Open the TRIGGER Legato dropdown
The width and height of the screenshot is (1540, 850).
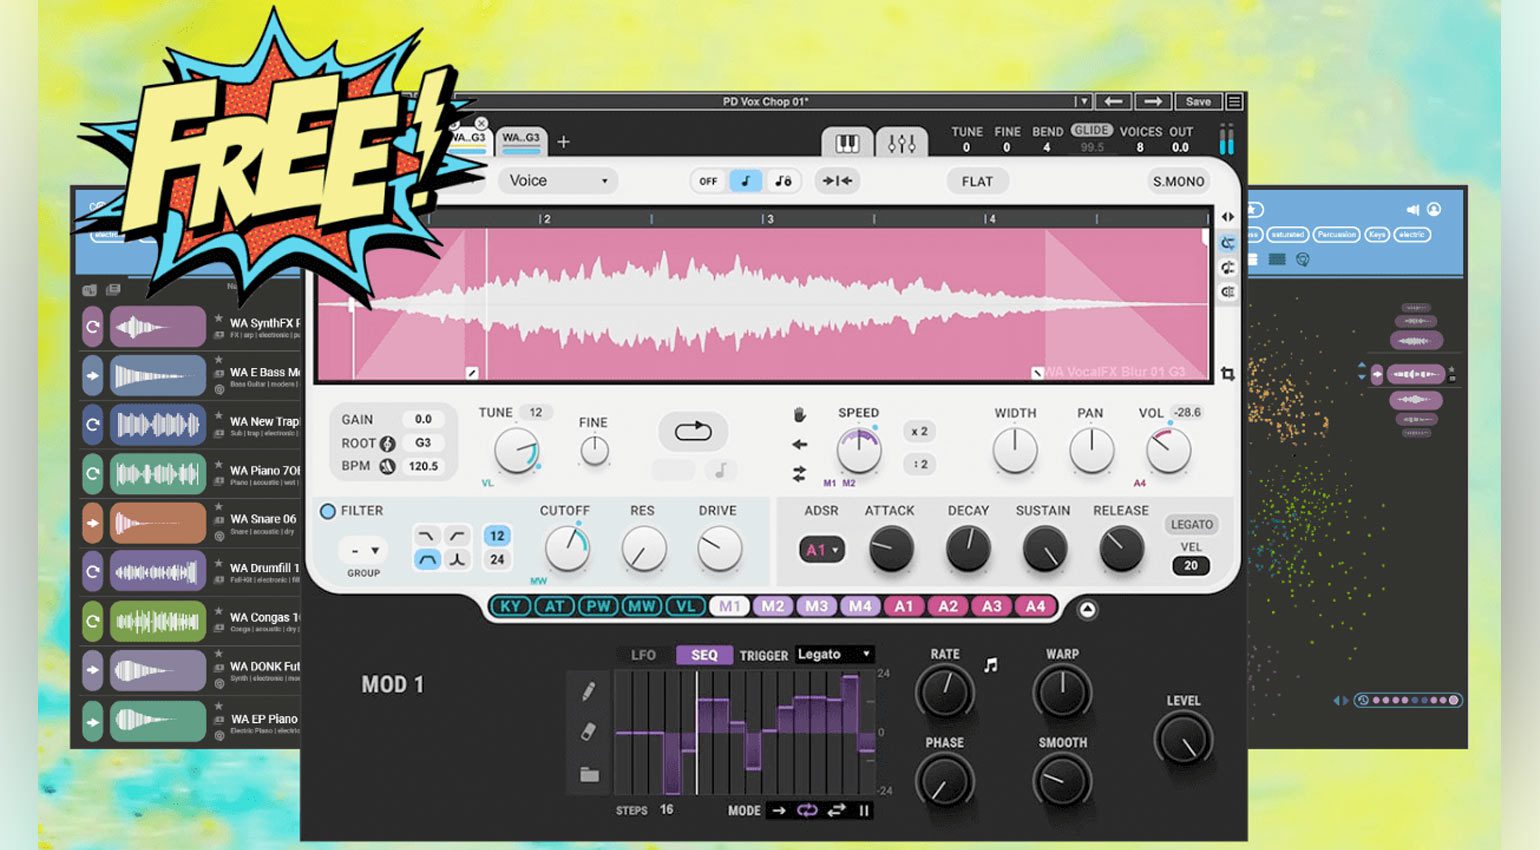[x=834, y=654]
